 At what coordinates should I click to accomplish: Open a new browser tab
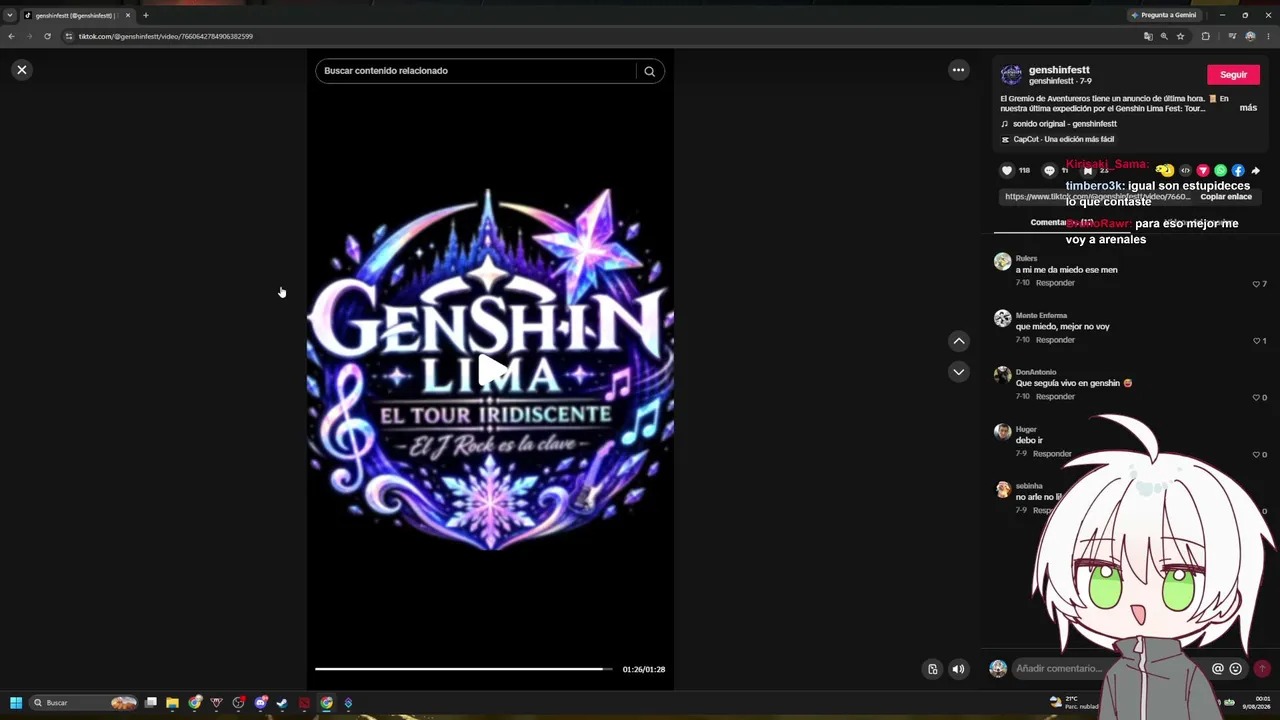145,15
